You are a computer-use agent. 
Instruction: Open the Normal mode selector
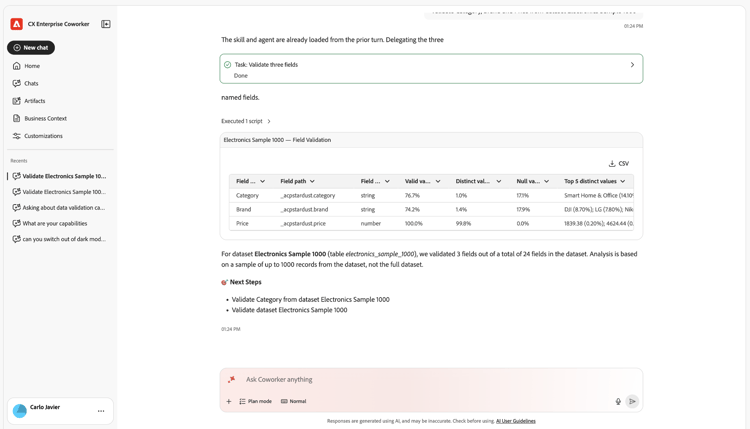(x=293, y=401)
